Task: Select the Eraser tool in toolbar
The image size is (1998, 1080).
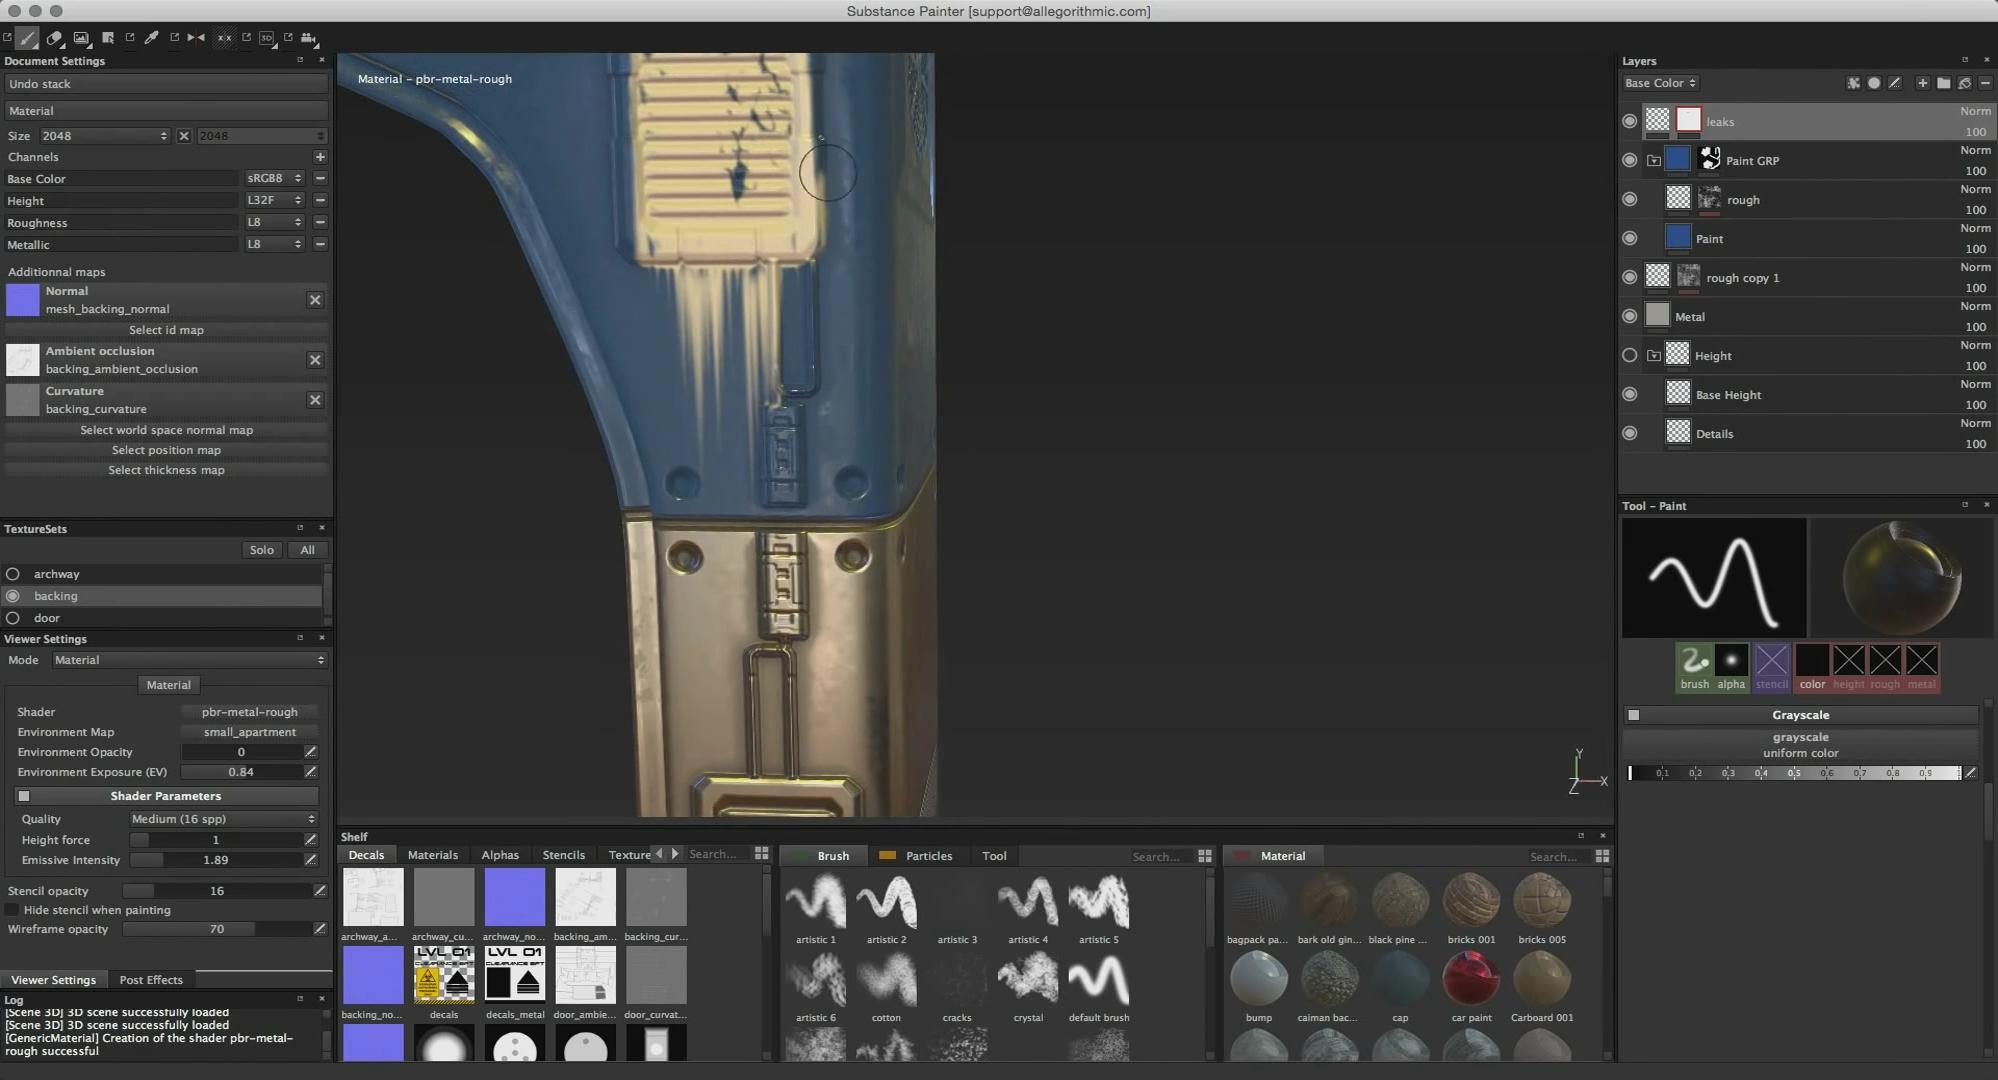Action: 54,38
